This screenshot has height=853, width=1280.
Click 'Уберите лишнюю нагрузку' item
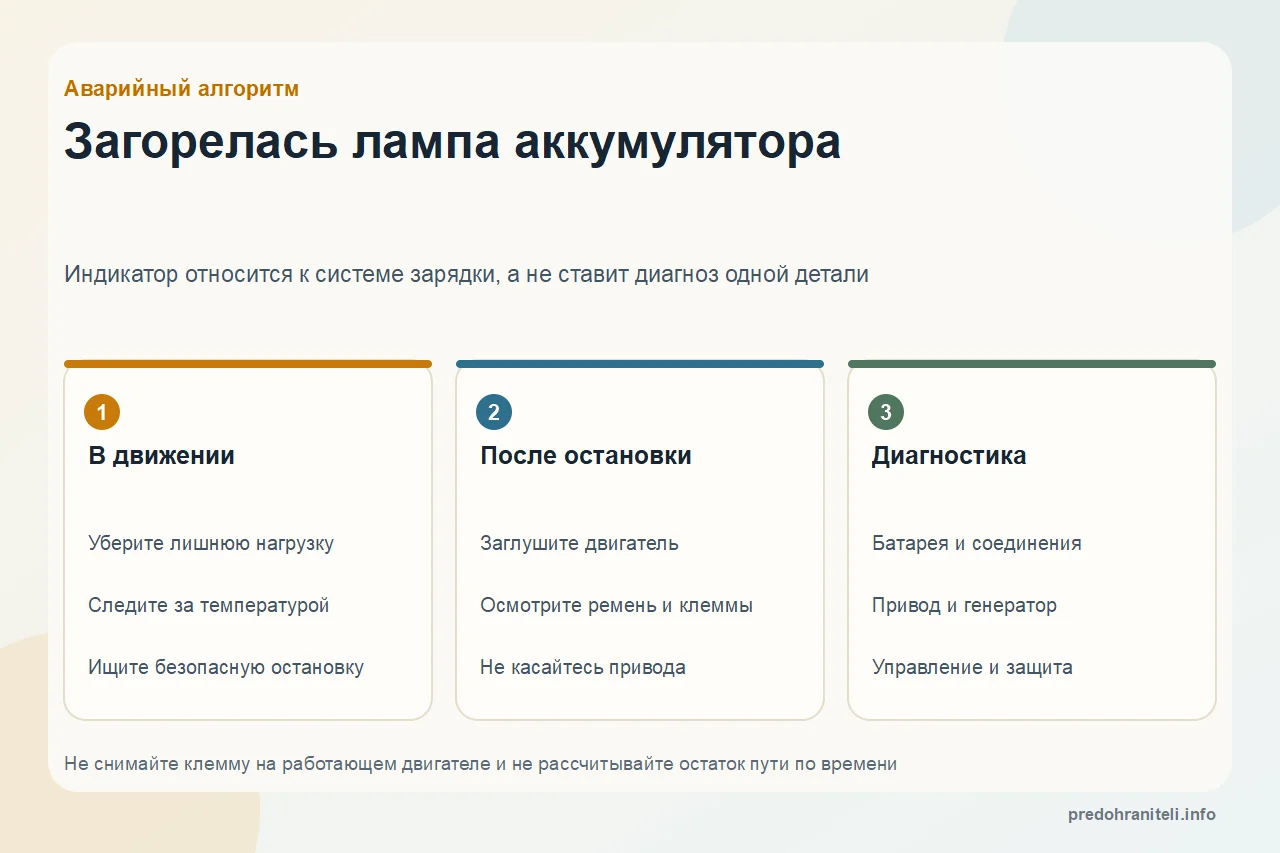pyautogui.click(x=211, y=544)
